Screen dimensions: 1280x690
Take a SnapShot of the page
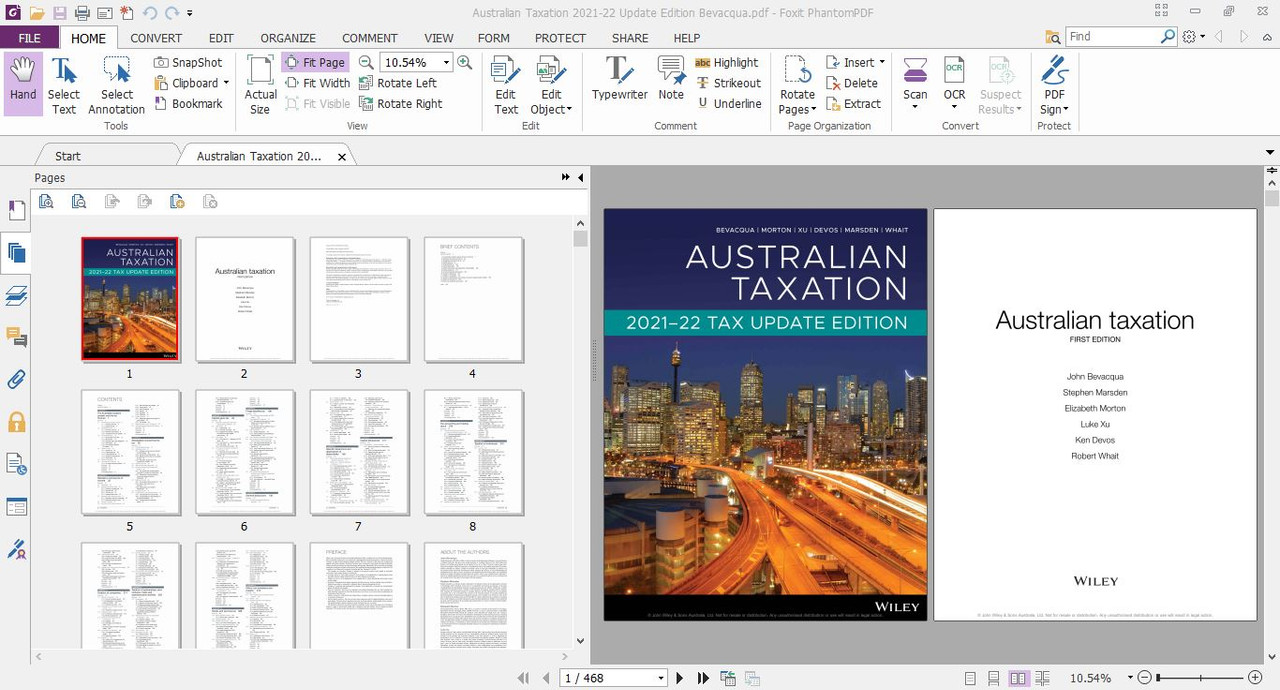(x=189, y=62)
